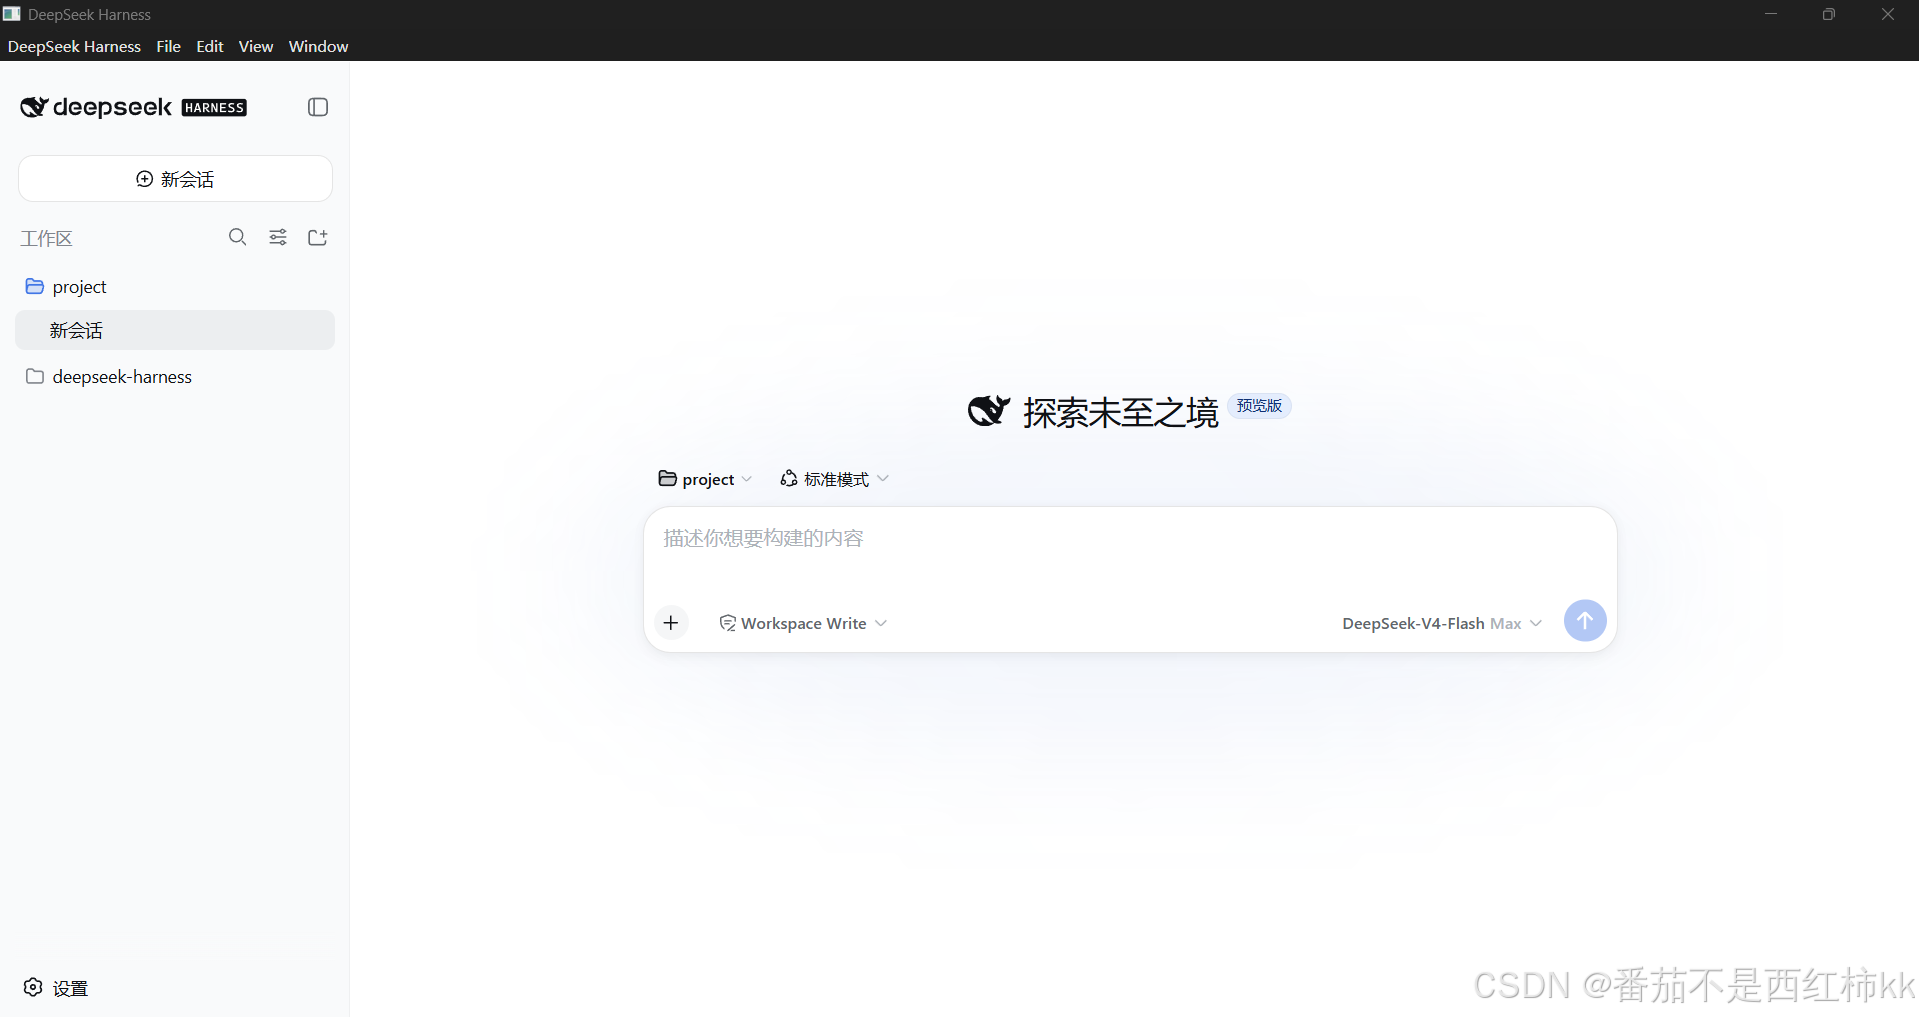This screenshot has width=1919, height=1017.
Task: Open the Edit menu
Action: 210,47
